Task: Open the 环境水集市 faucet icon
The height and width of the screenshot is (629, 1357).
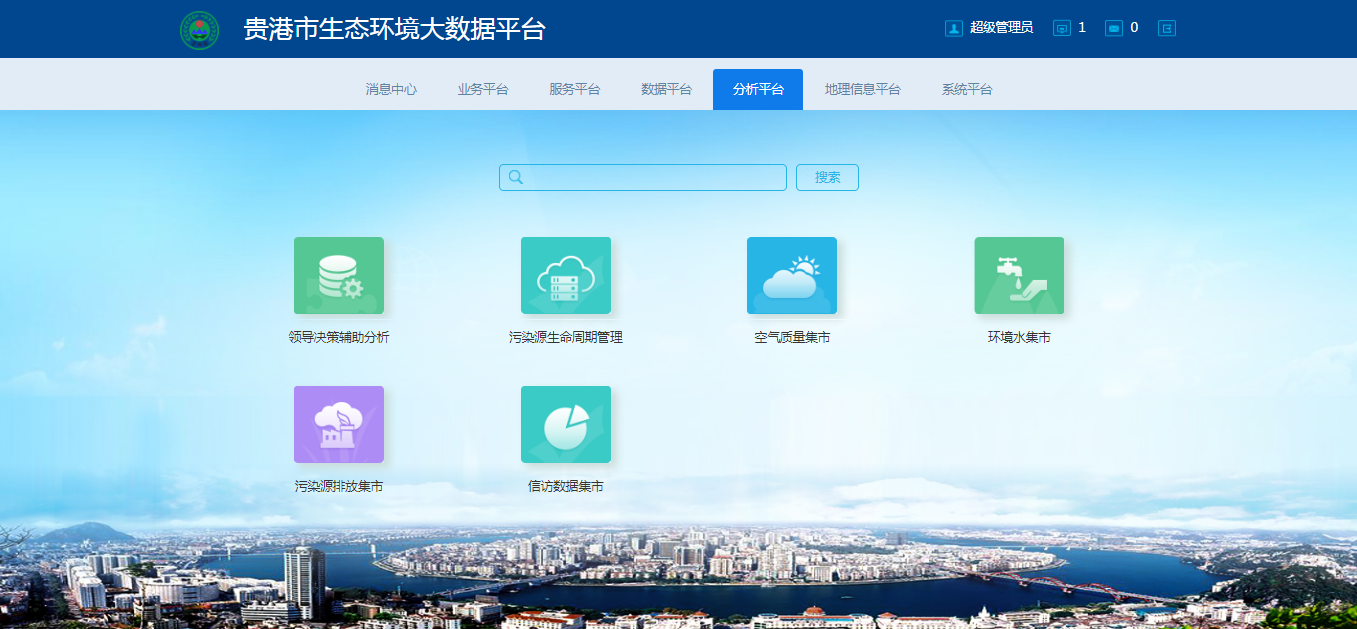Action: (1019, 275)
